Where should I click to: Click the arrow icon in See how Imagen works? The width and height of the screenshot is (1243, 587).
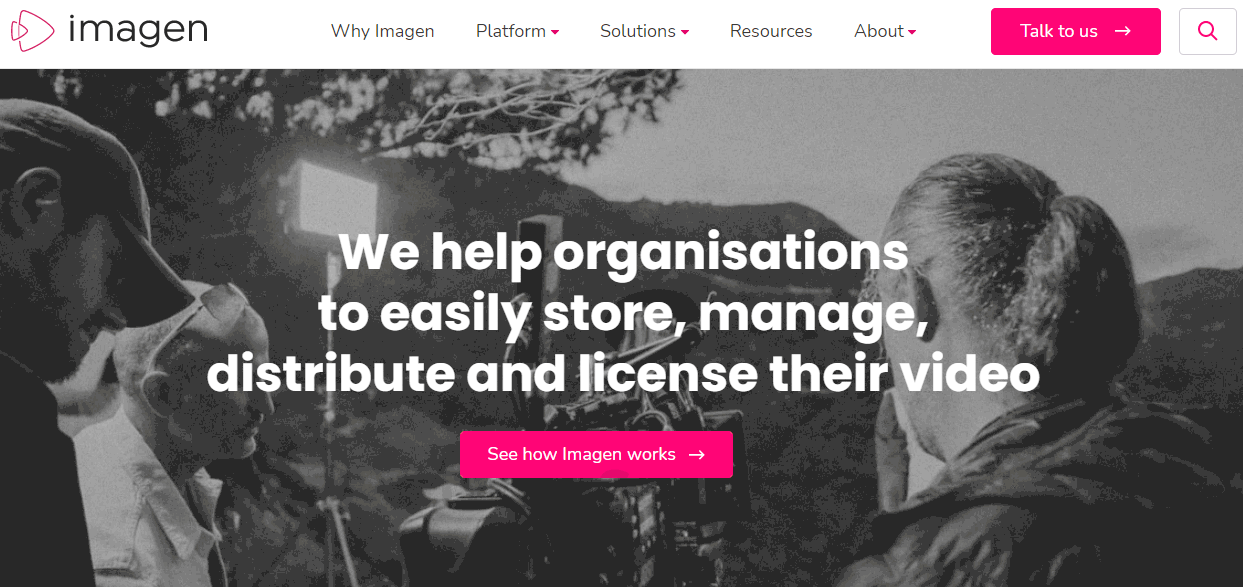pos(697,454)
